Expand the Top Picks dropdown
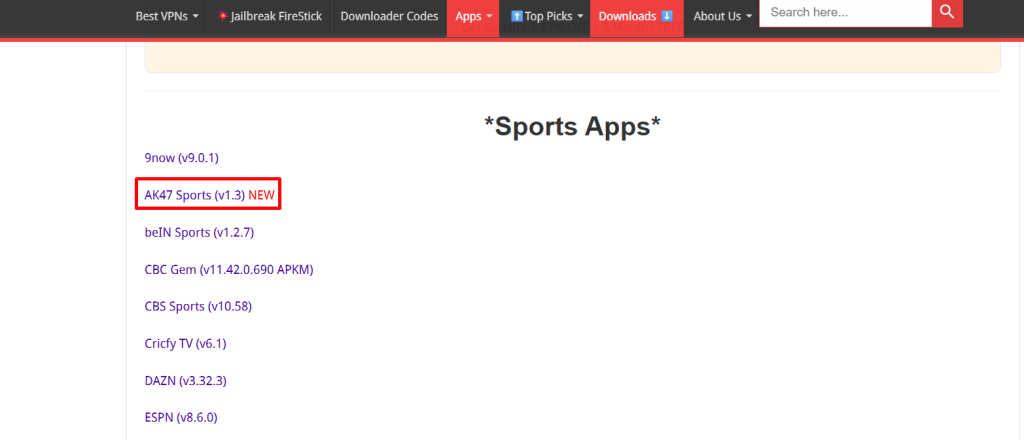The width and height of the screenshot is (1024, 440). [x=546, y=16]
